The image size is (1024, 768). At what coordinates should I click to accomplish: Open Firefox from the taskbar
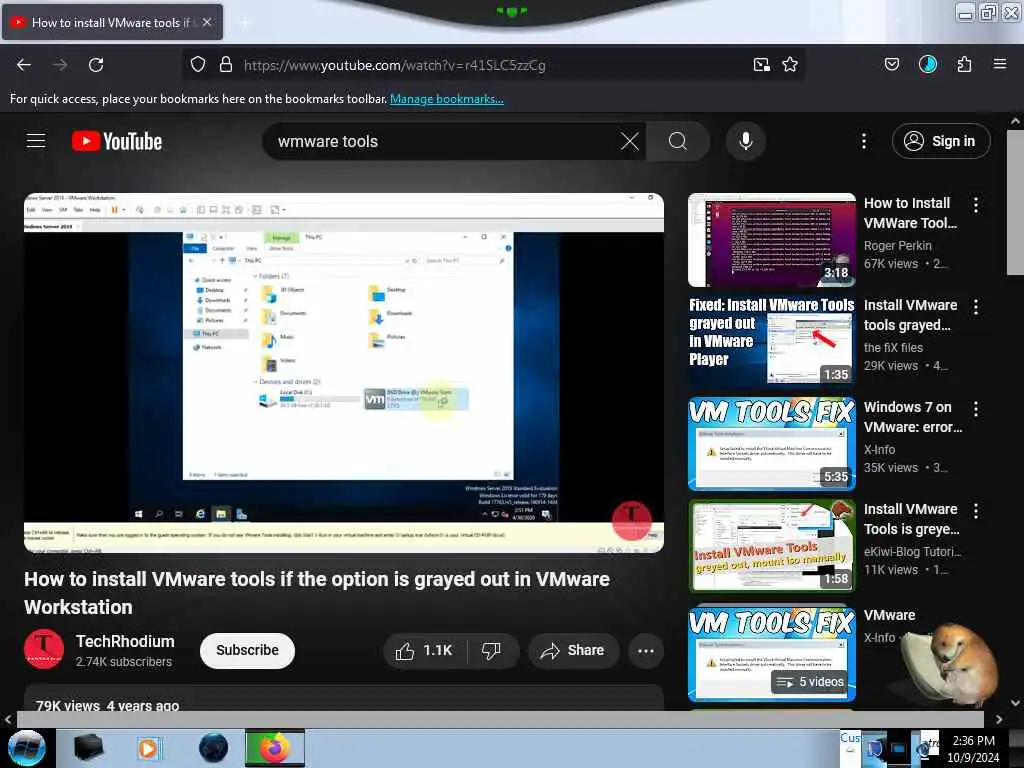click(275, 748)
